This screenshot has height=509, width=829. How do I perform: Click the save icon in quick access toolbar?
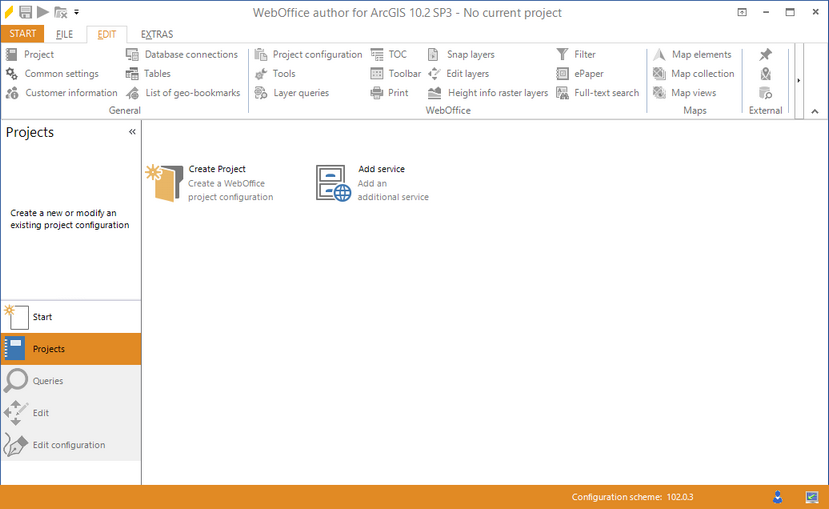pyautogui.click(x=25, y=12)
